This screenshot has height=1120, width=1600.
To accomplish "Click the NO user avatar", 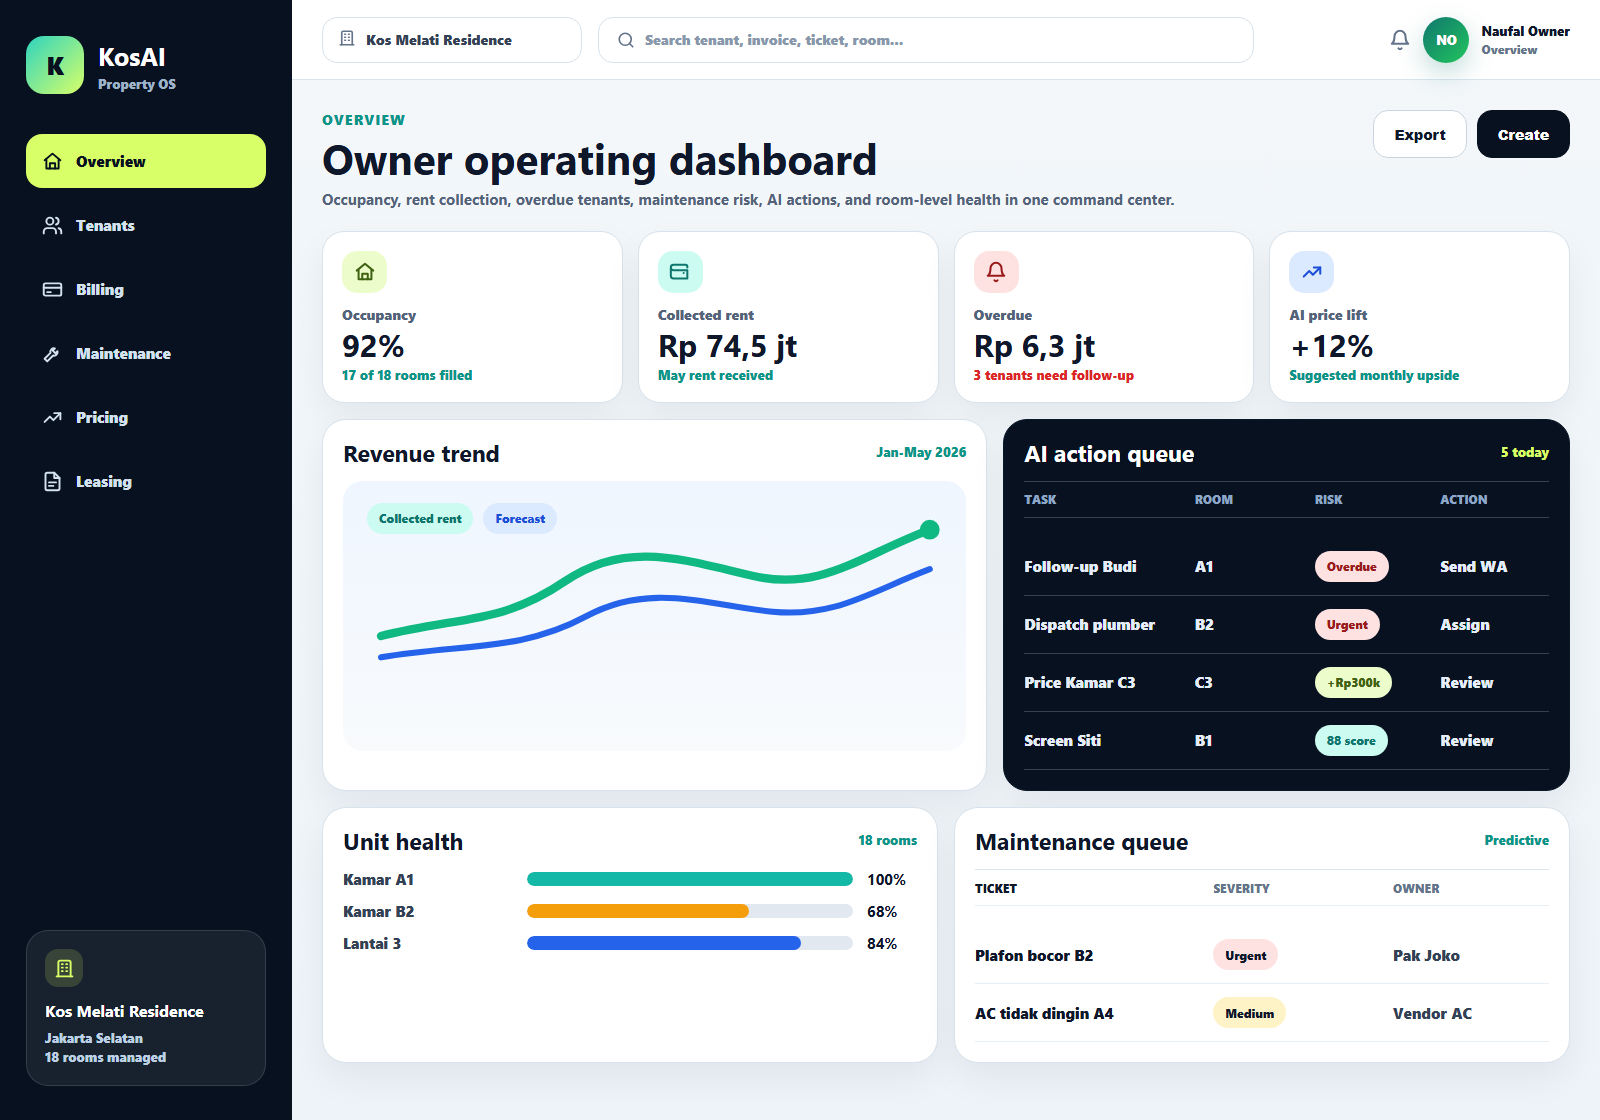I will pyautogui.click(x=1446, y=40).
